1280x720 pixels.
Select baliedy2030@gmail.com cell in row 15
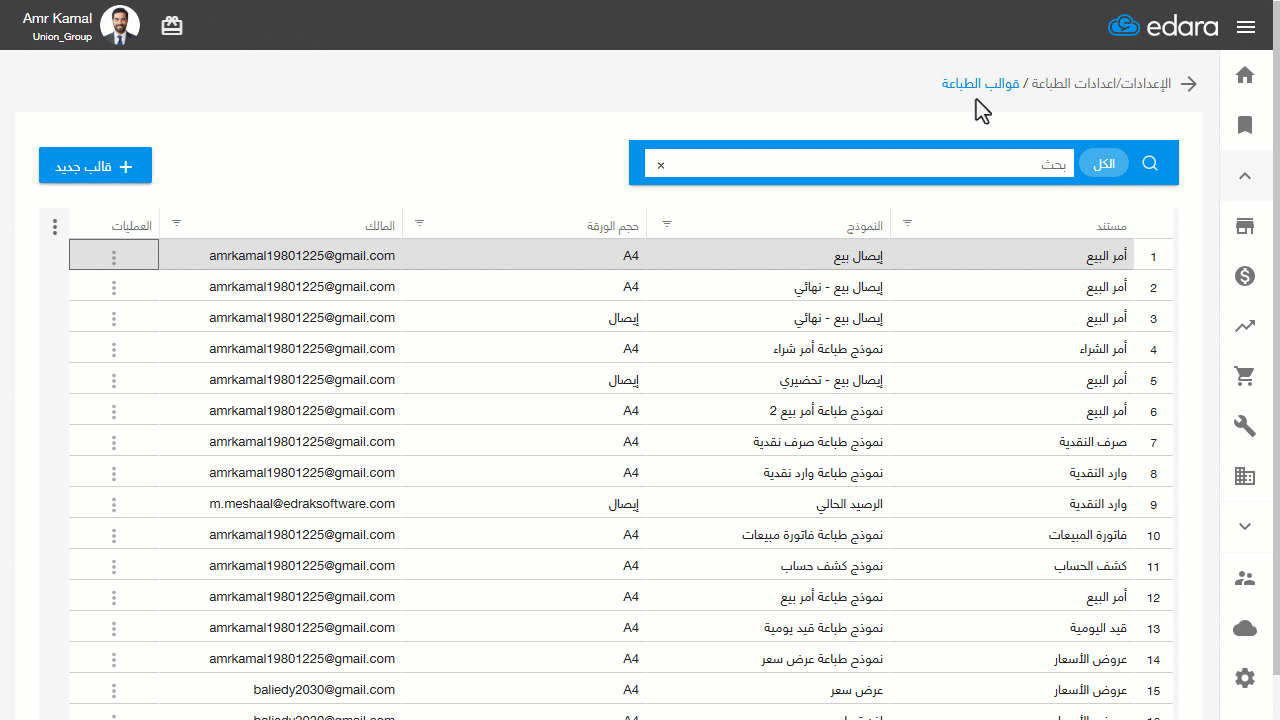pyautogui.click(x=281, y=690)
